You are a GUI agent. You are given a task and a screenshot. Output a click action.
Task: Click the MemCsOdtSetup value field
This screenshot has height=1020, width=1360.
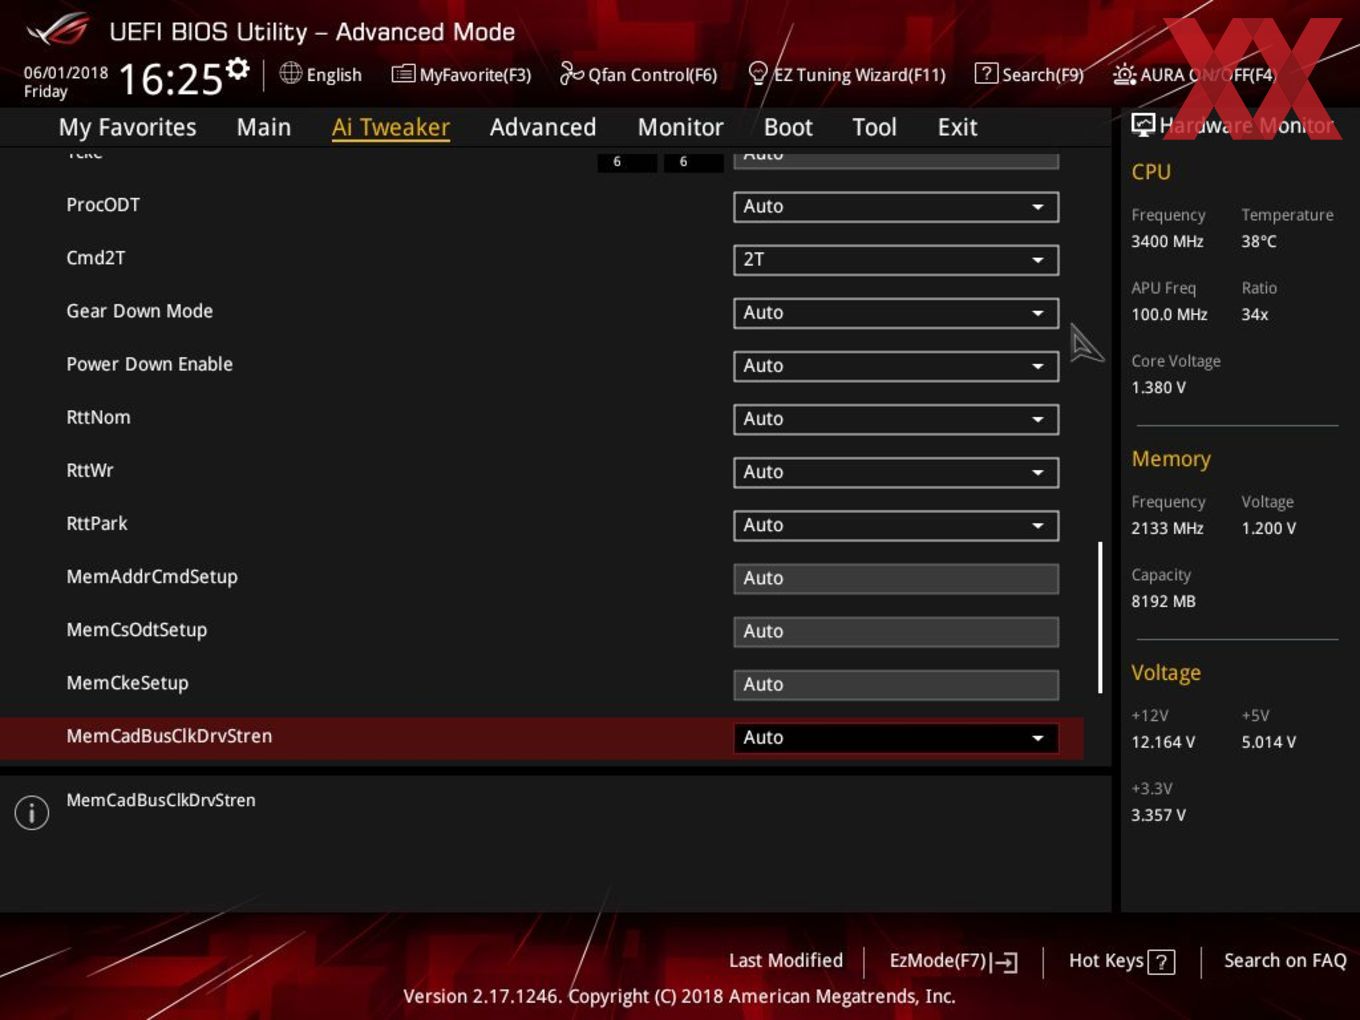pyautogui.click(x=896, y=631)
